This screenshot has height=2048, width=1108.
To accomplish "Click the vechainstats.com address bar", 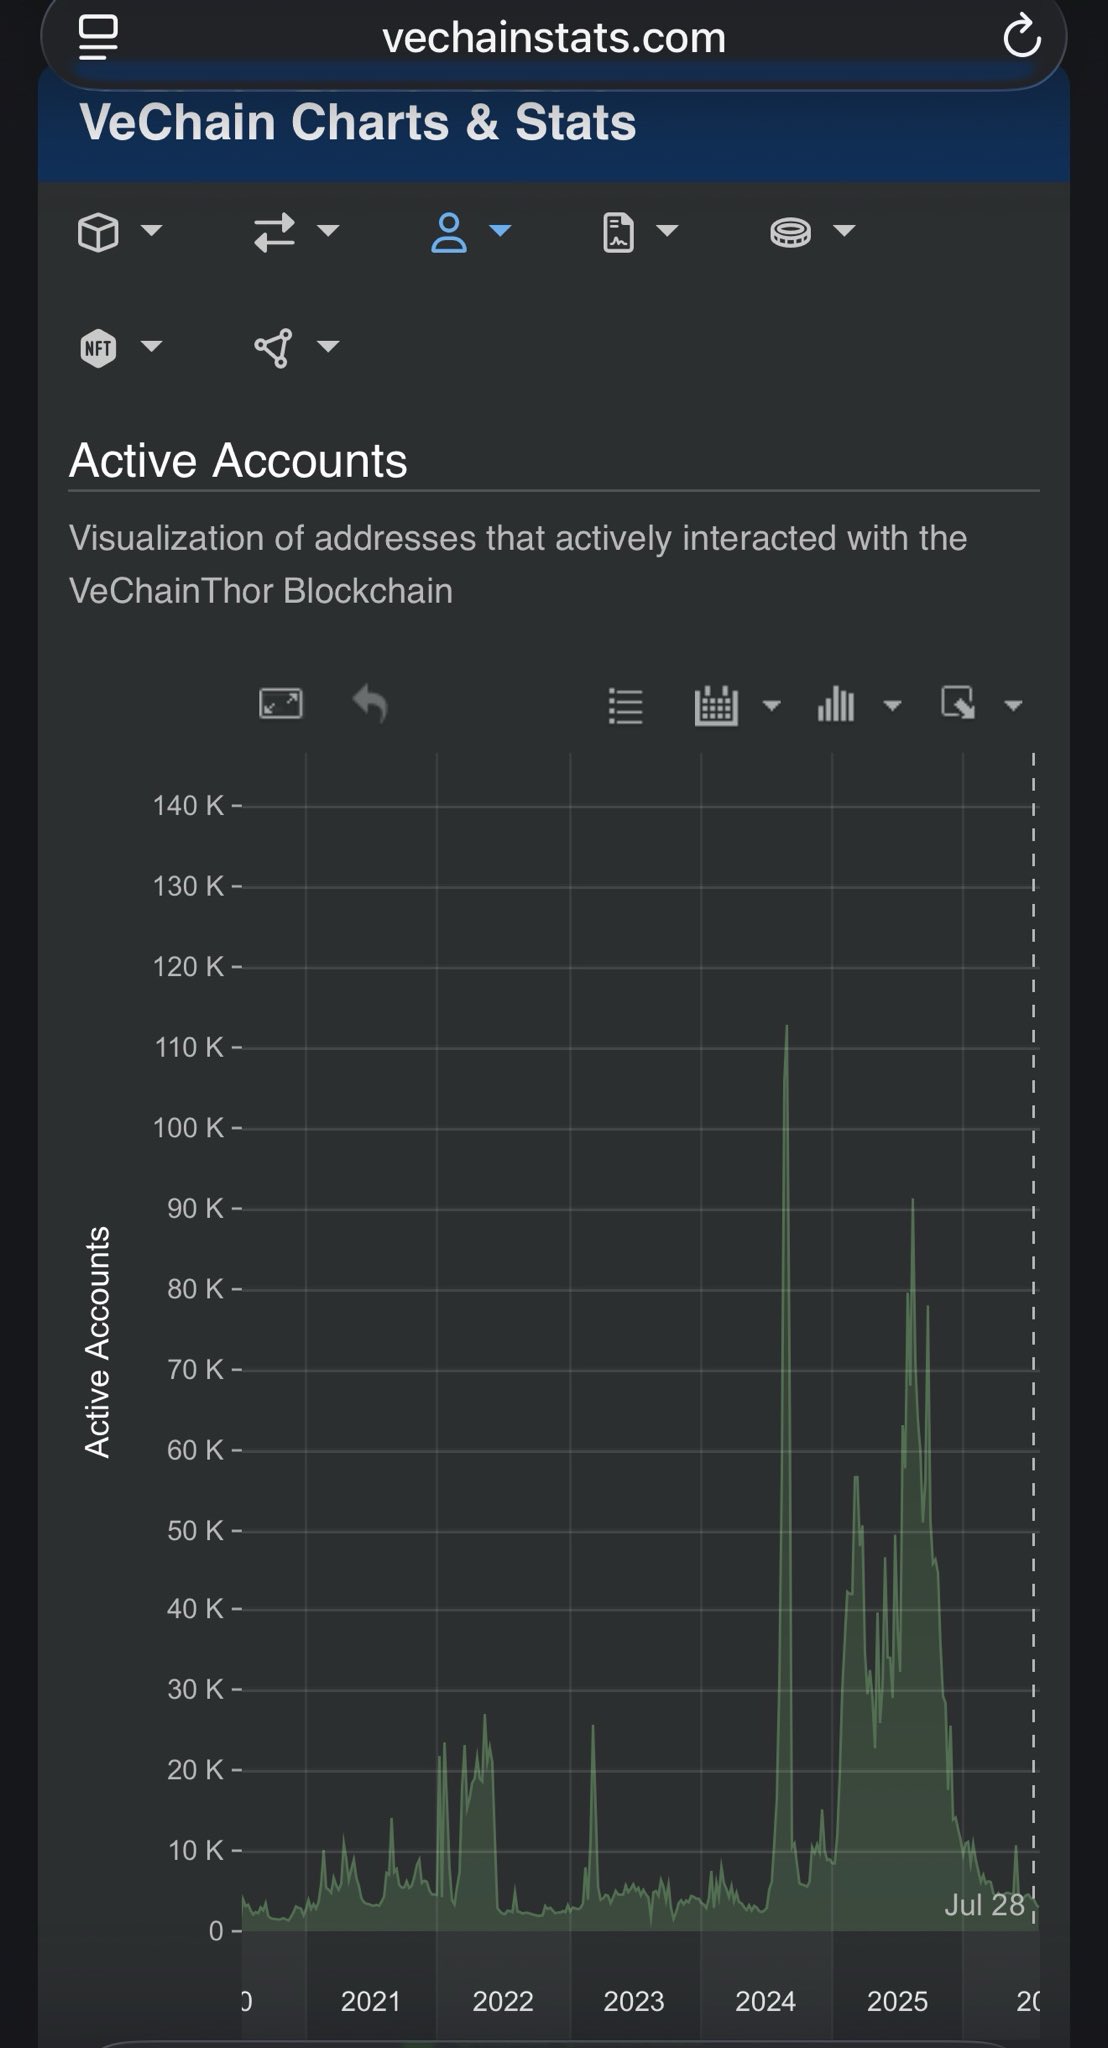I will tap(554, 40).
